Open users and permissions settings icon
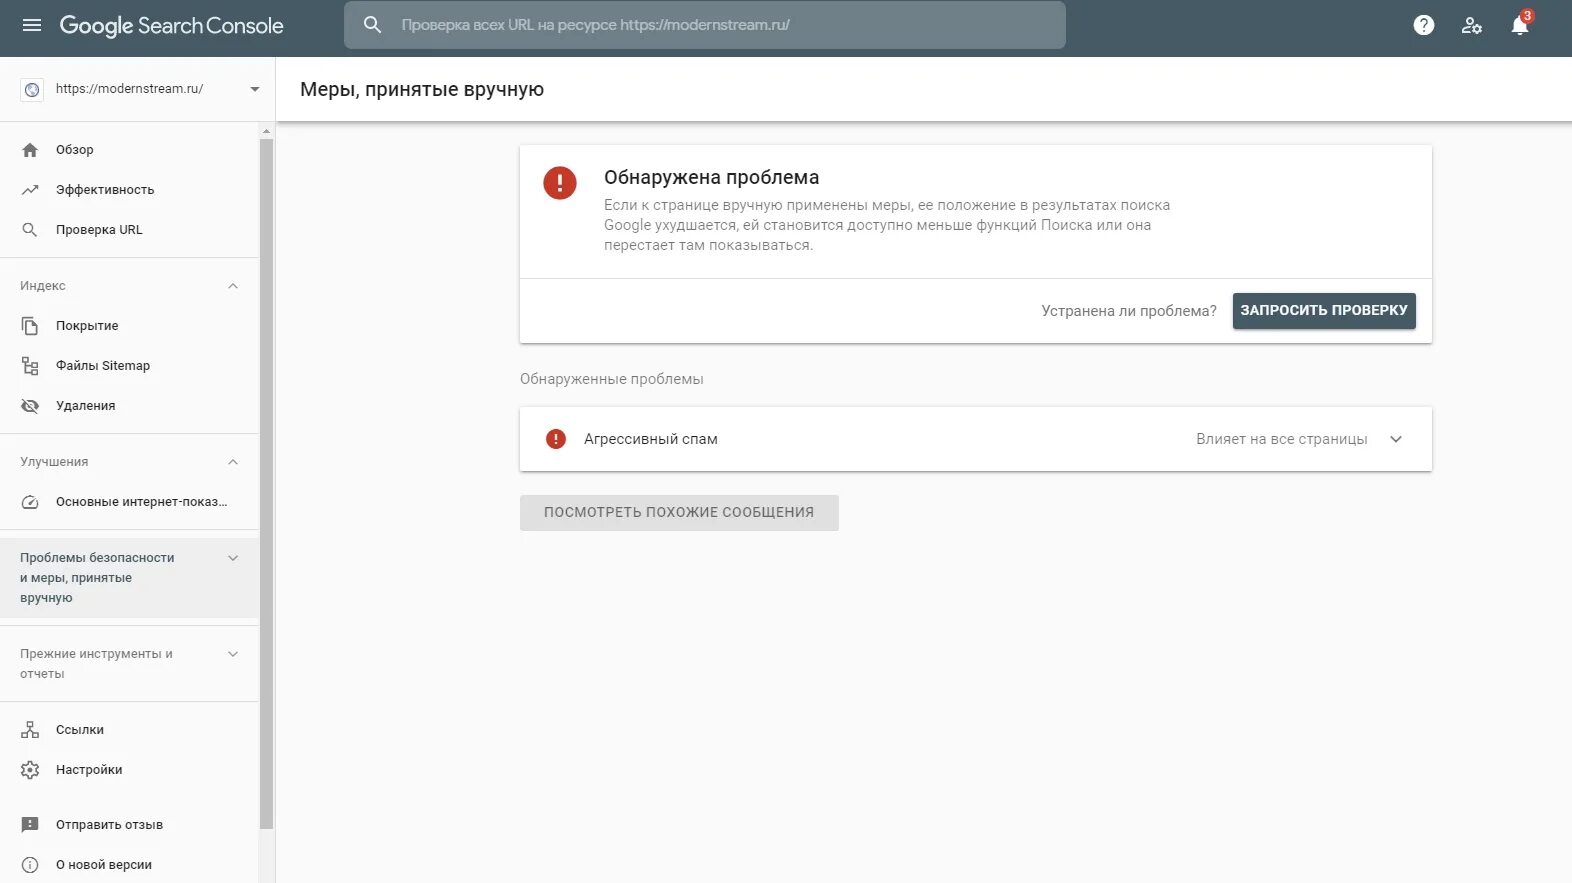Screen dimensions: 1572x883 [1472, 26]
